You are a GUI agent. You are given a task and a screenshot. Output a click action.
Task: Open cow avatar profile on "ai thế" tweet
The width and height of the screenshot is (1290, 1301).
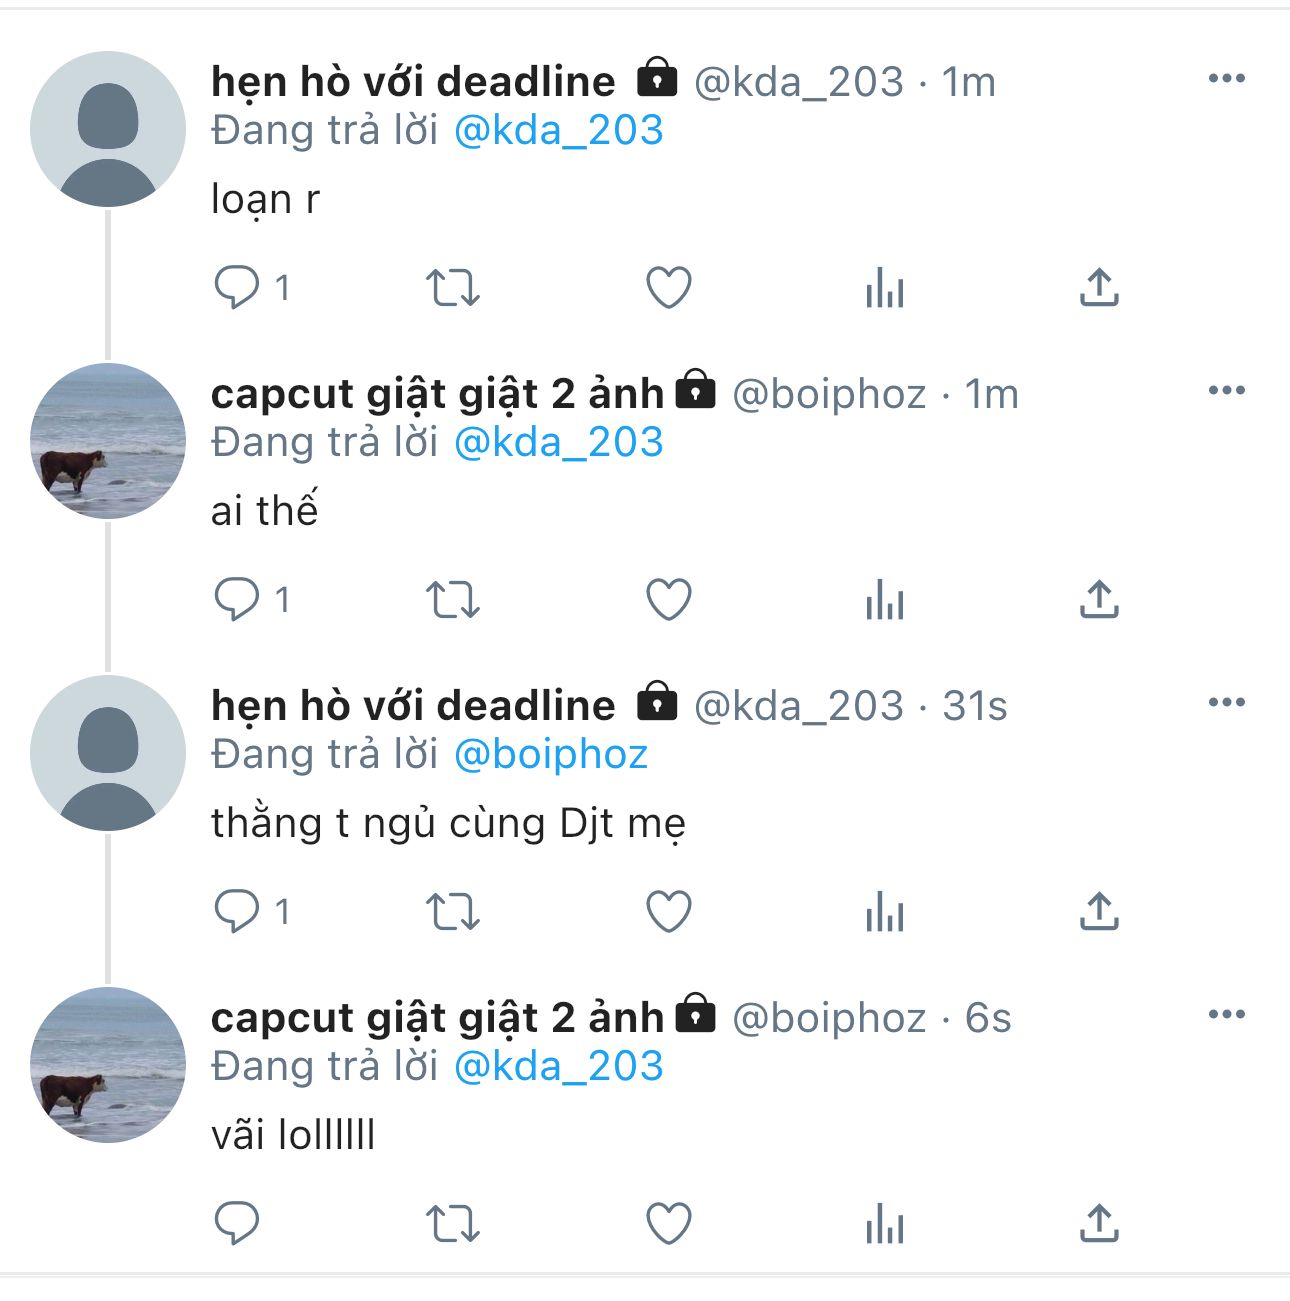click(x=108, y=441)
